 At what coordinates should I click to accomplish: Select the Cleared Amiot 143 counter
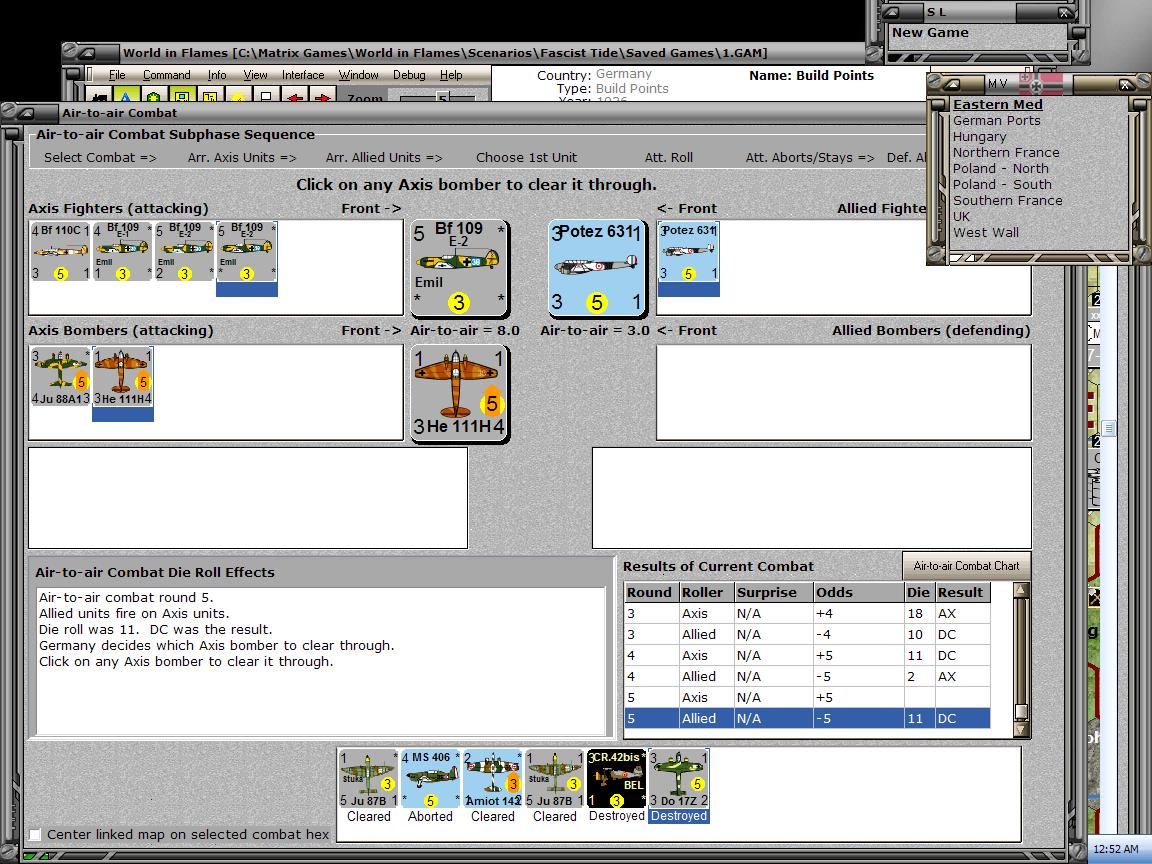(x=492, y=779)
